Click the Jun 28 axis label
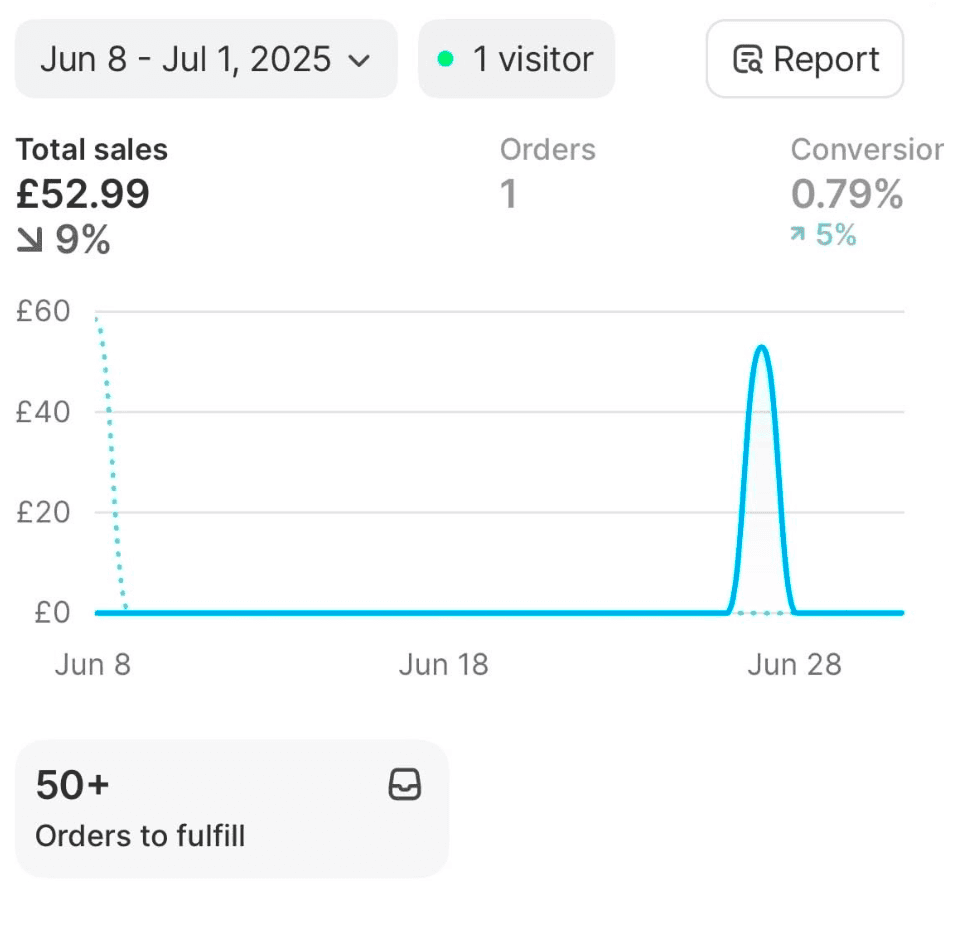Image resolution: width=968 pixels, height=928 pixels. click(x=794, y=665)
